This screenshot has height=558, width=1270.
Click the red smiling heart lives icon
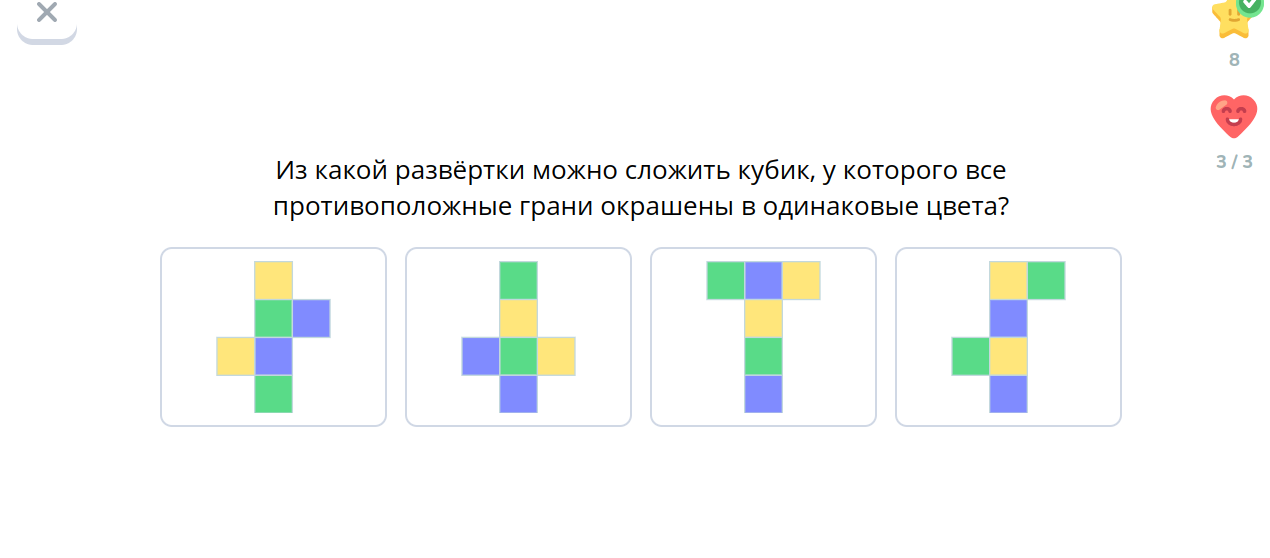point(1233,117)
